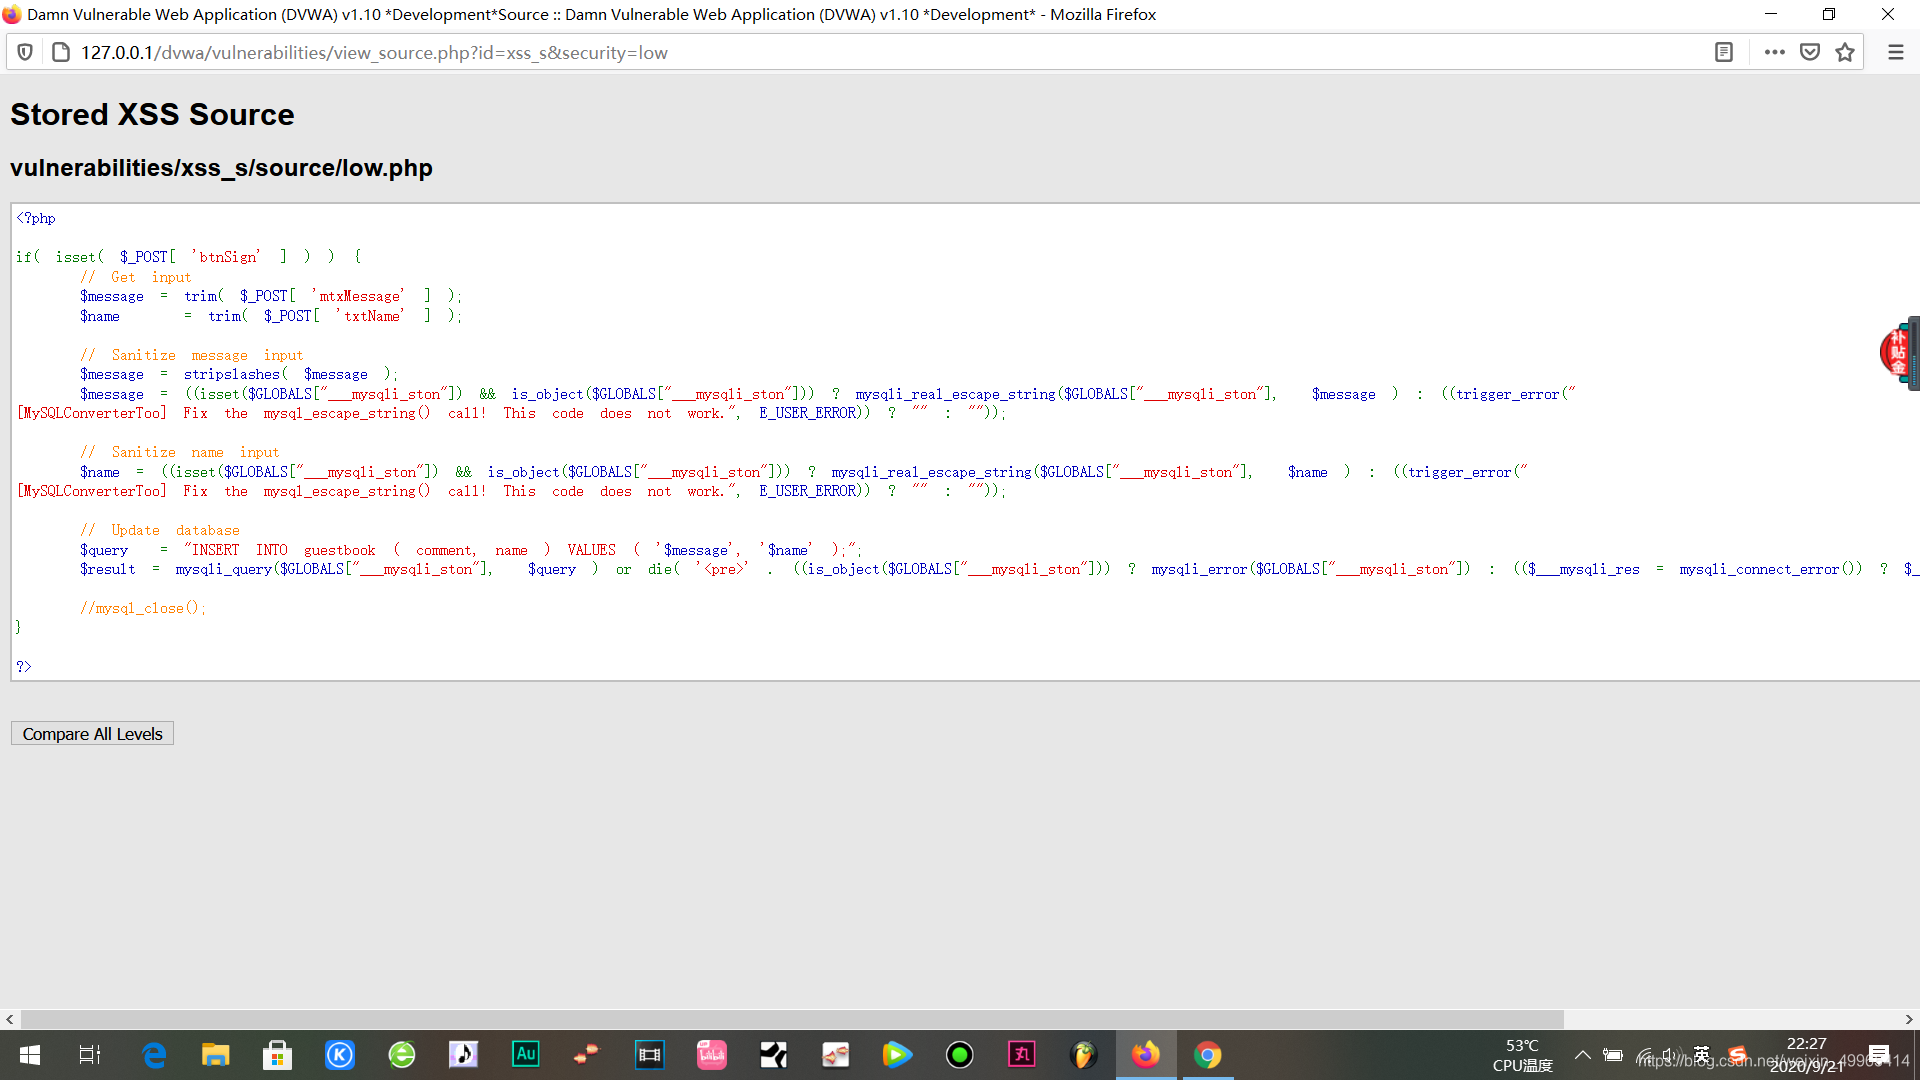Launch Adobe Audition from taskbar
Screen dimensions: 1920x1080
[x=526, y=1055]
